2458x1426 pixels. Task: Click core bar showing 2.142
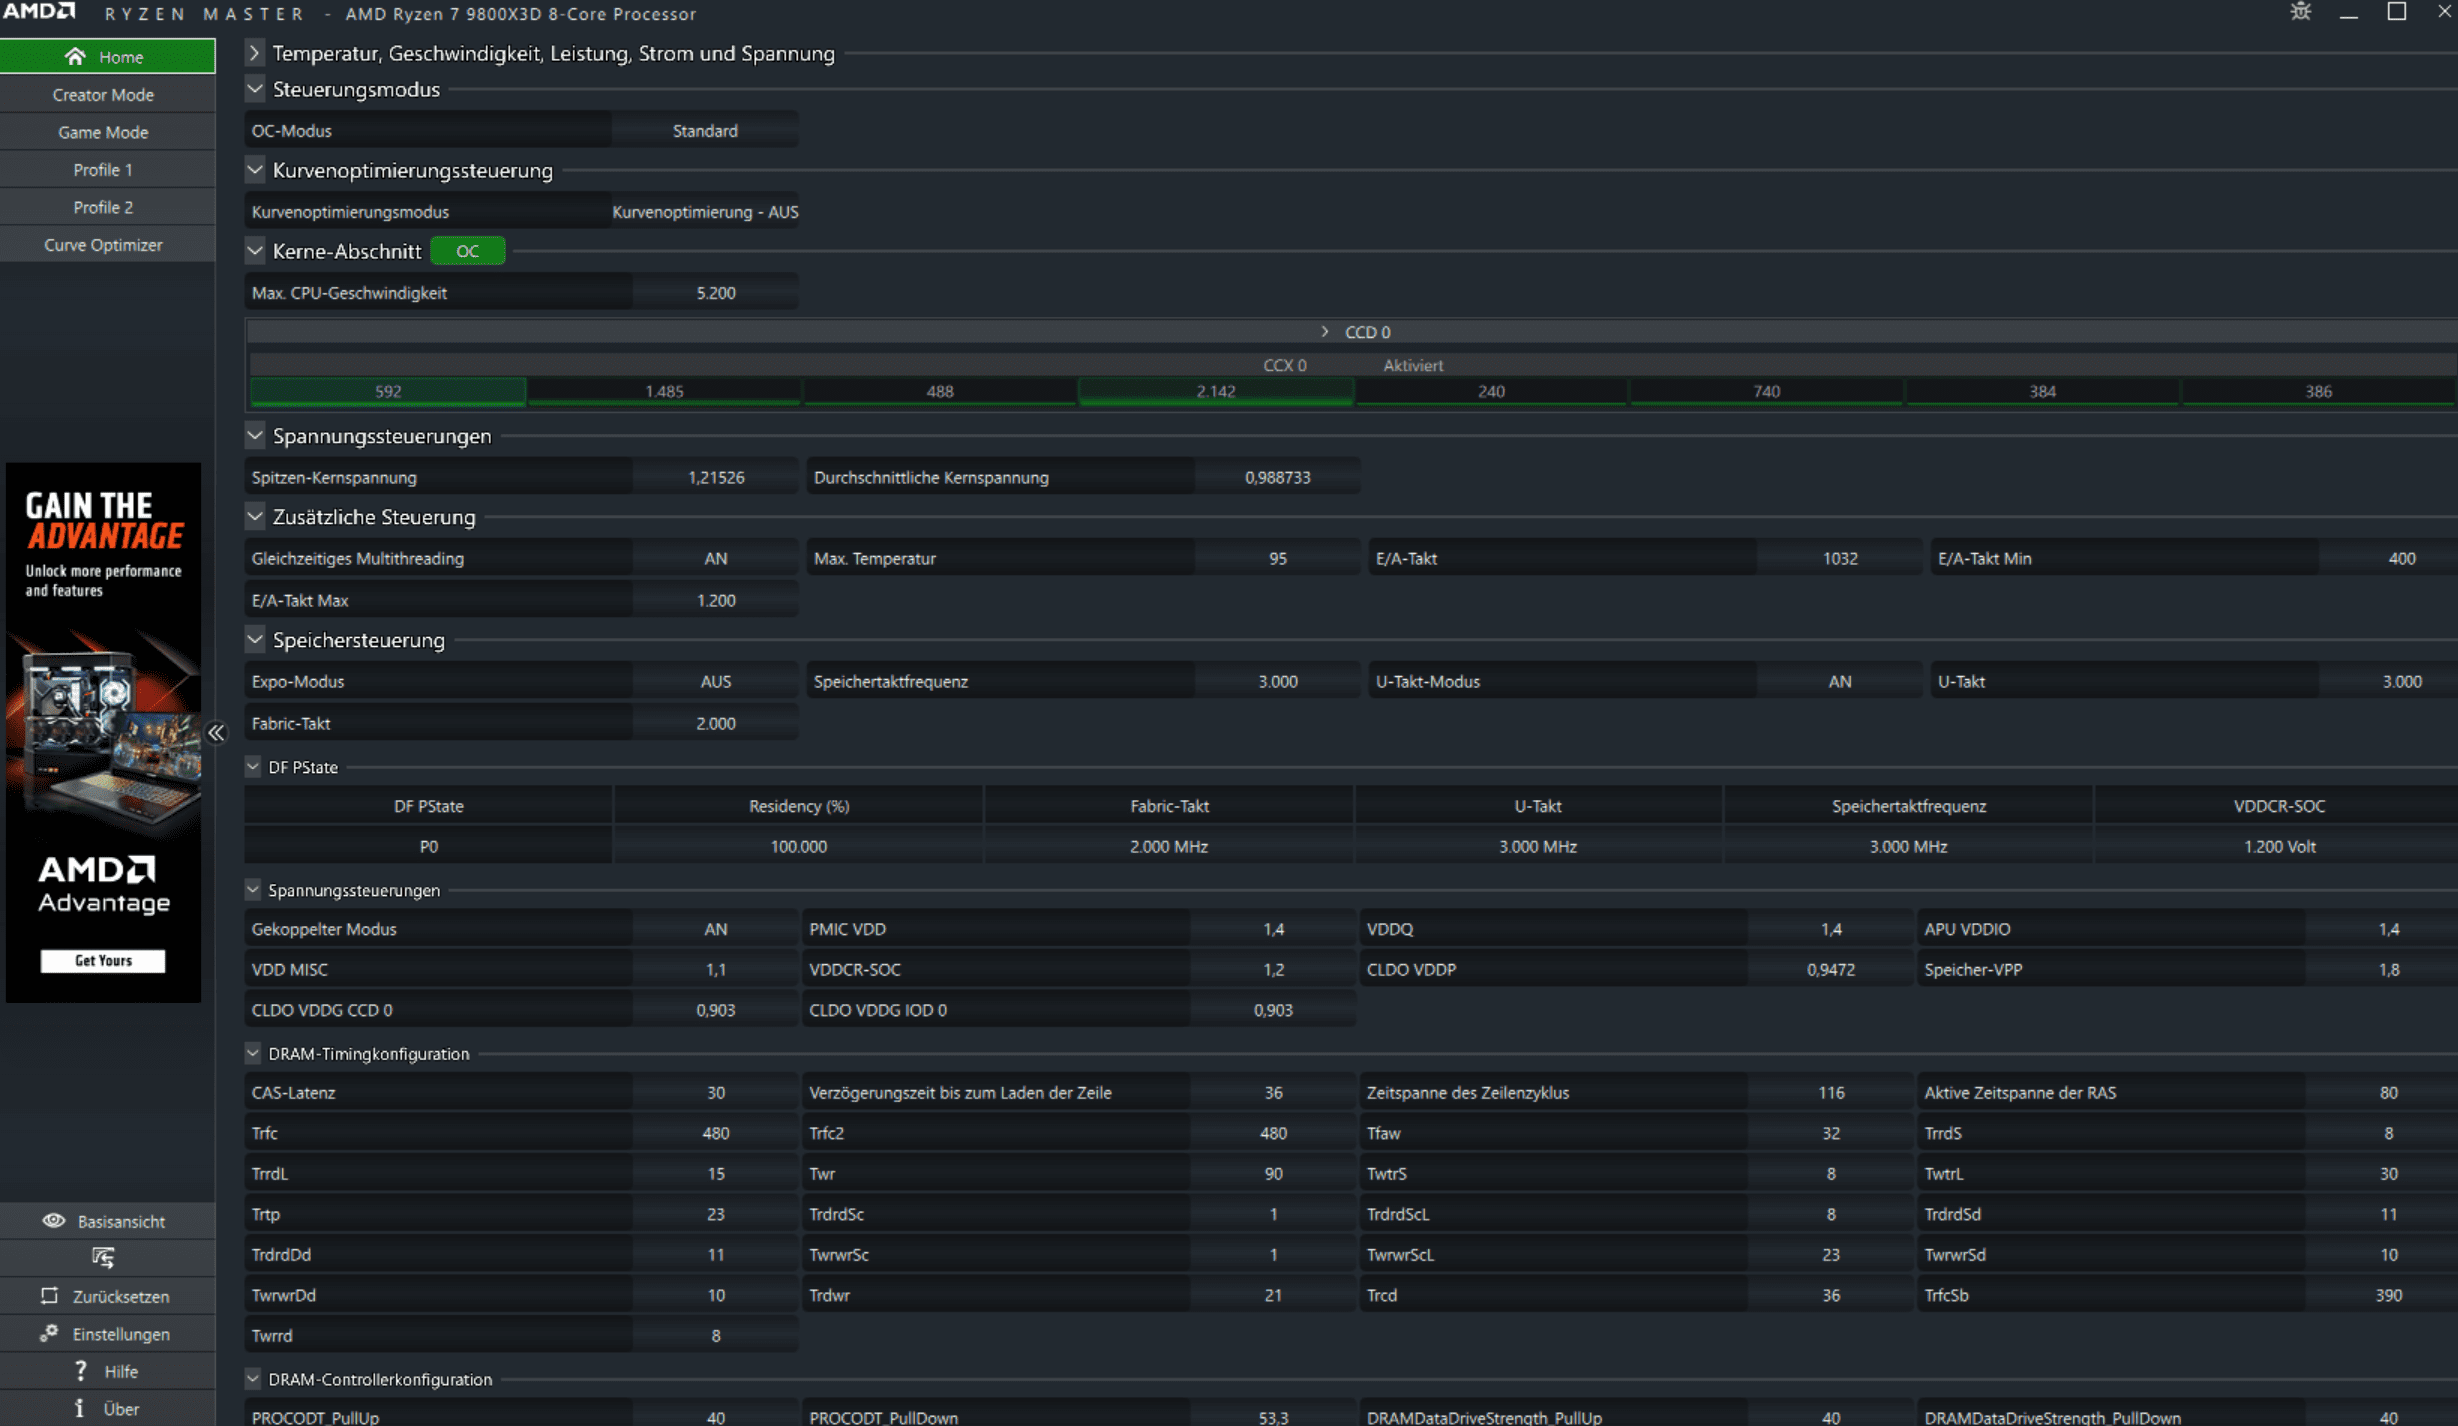1216,391
